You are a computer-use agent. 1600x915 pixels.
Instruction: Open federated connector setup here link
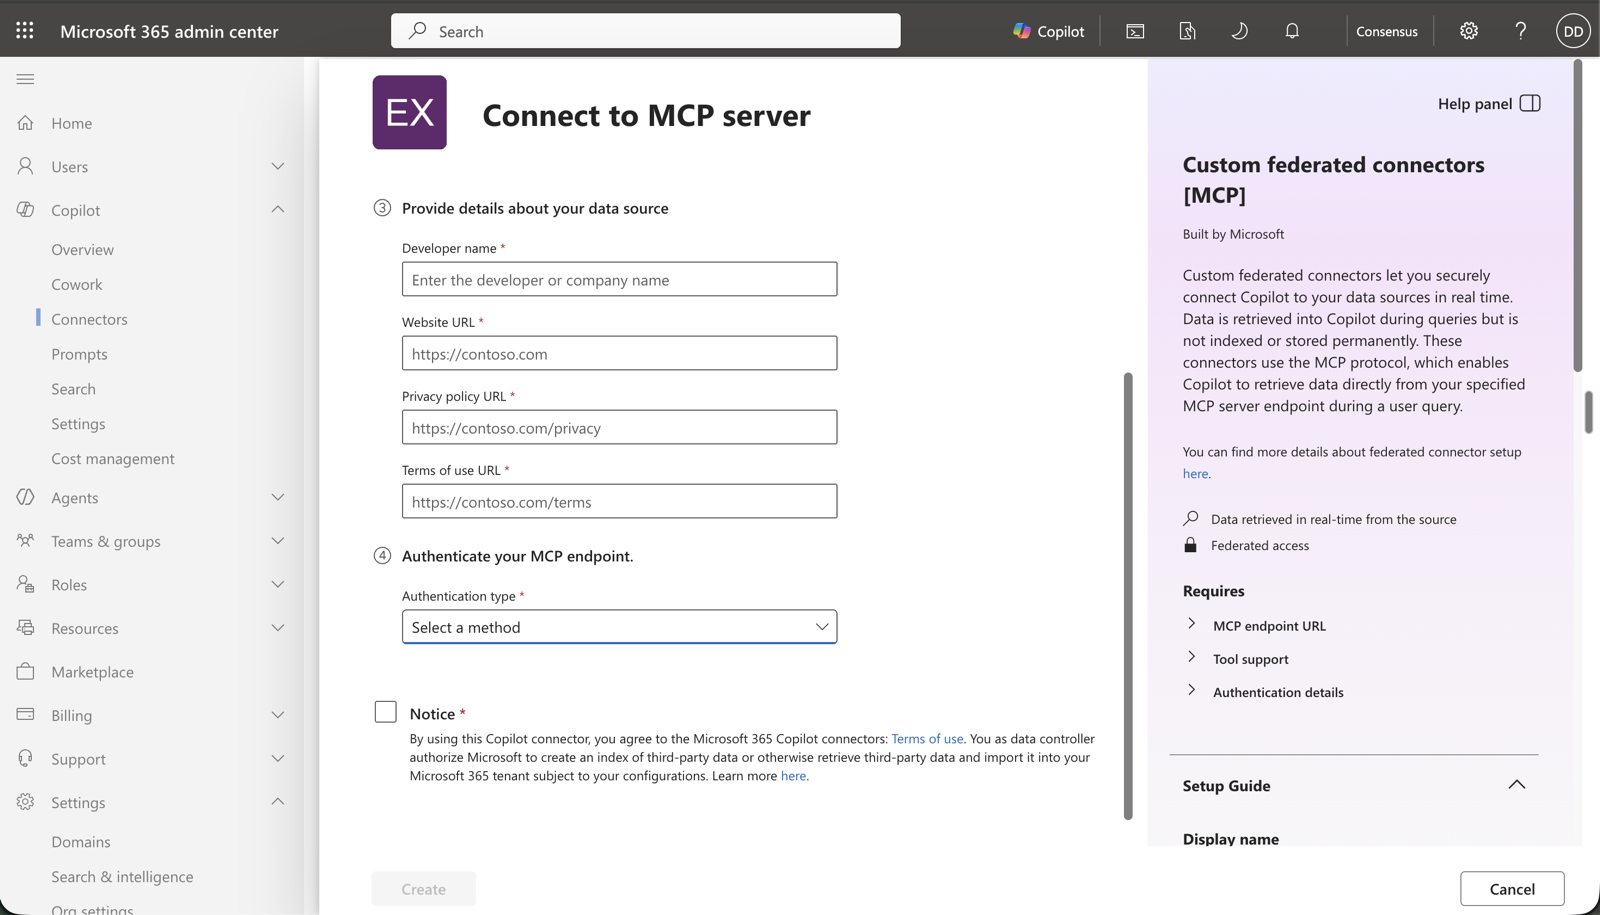pyautogui.click(x=1195, y=474)
